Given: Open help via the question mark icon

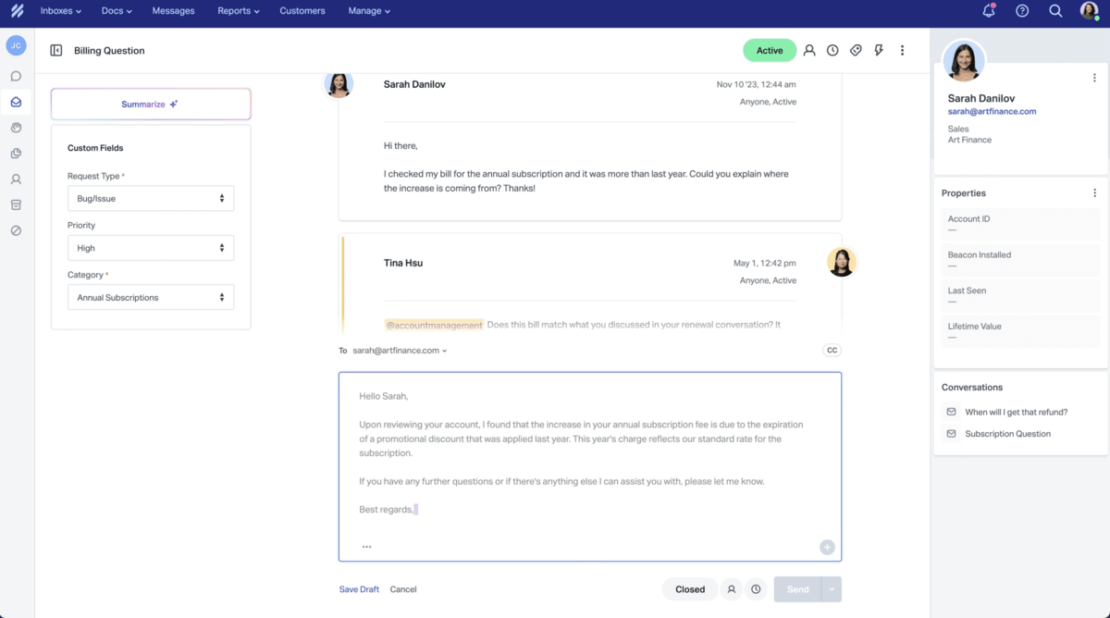Looking at the screenshot, I should click(x=1021, y=11).
